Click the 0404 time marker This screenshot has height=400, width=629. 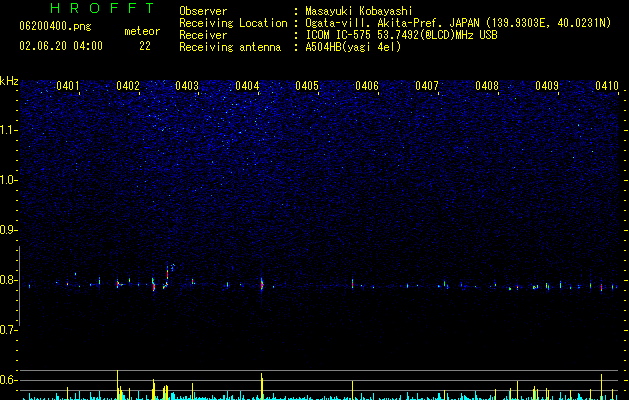247,86
